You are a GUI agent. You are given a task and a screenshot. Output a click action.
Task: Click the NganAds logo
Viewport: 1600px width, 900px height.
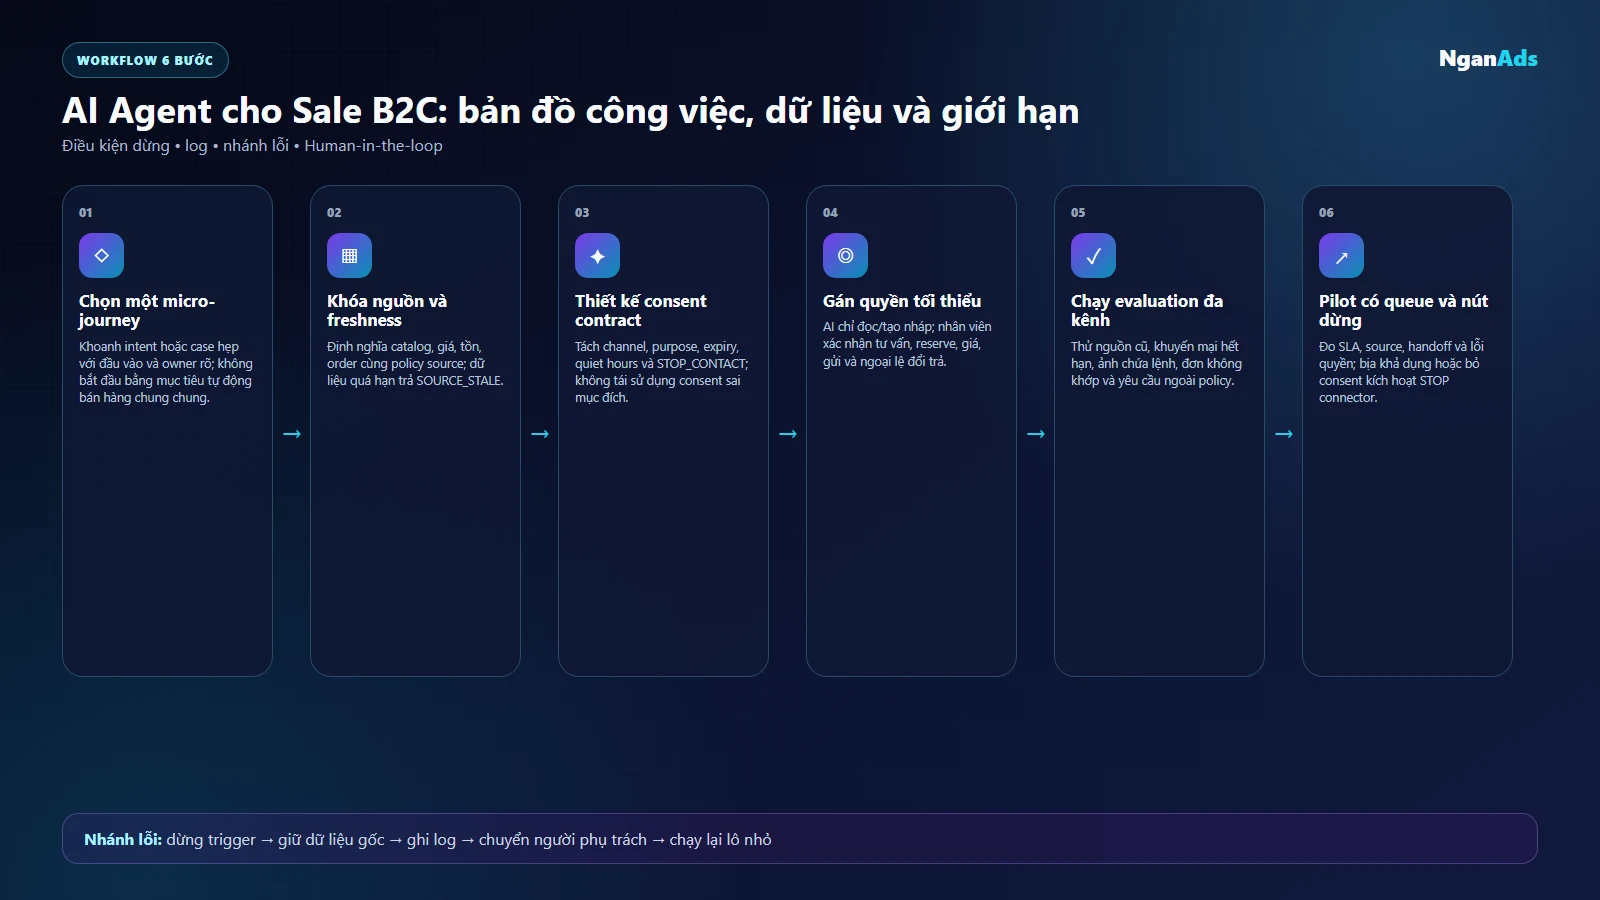(1488, 59)
